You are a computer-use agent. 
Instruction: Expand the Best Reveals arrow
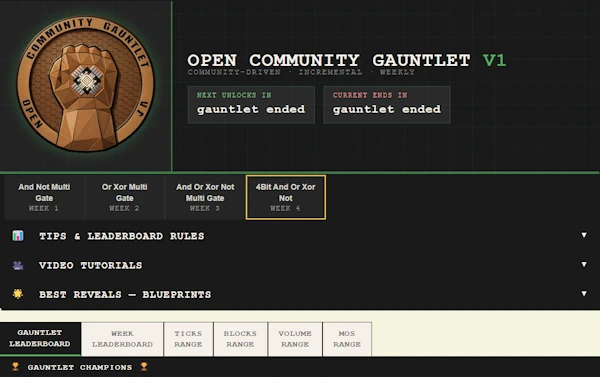(584, 294)
